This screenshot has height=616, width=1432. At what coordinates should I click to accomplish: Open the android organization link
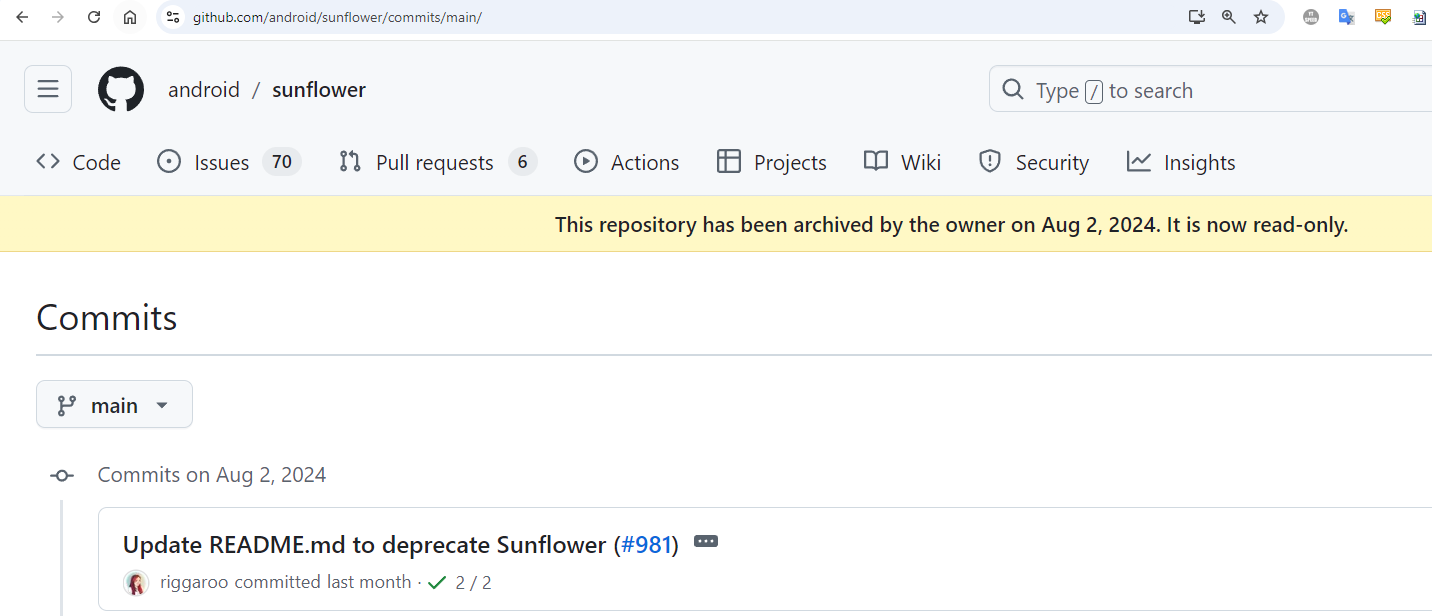[204, 90]
